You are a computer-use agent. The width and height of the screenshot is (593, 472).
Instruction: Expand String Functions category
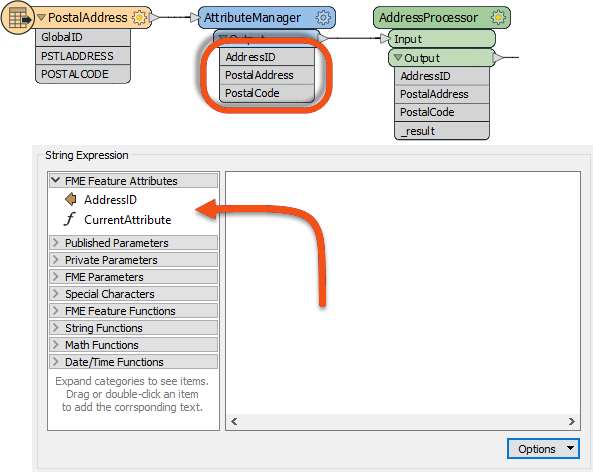click(x=56, y=328)
